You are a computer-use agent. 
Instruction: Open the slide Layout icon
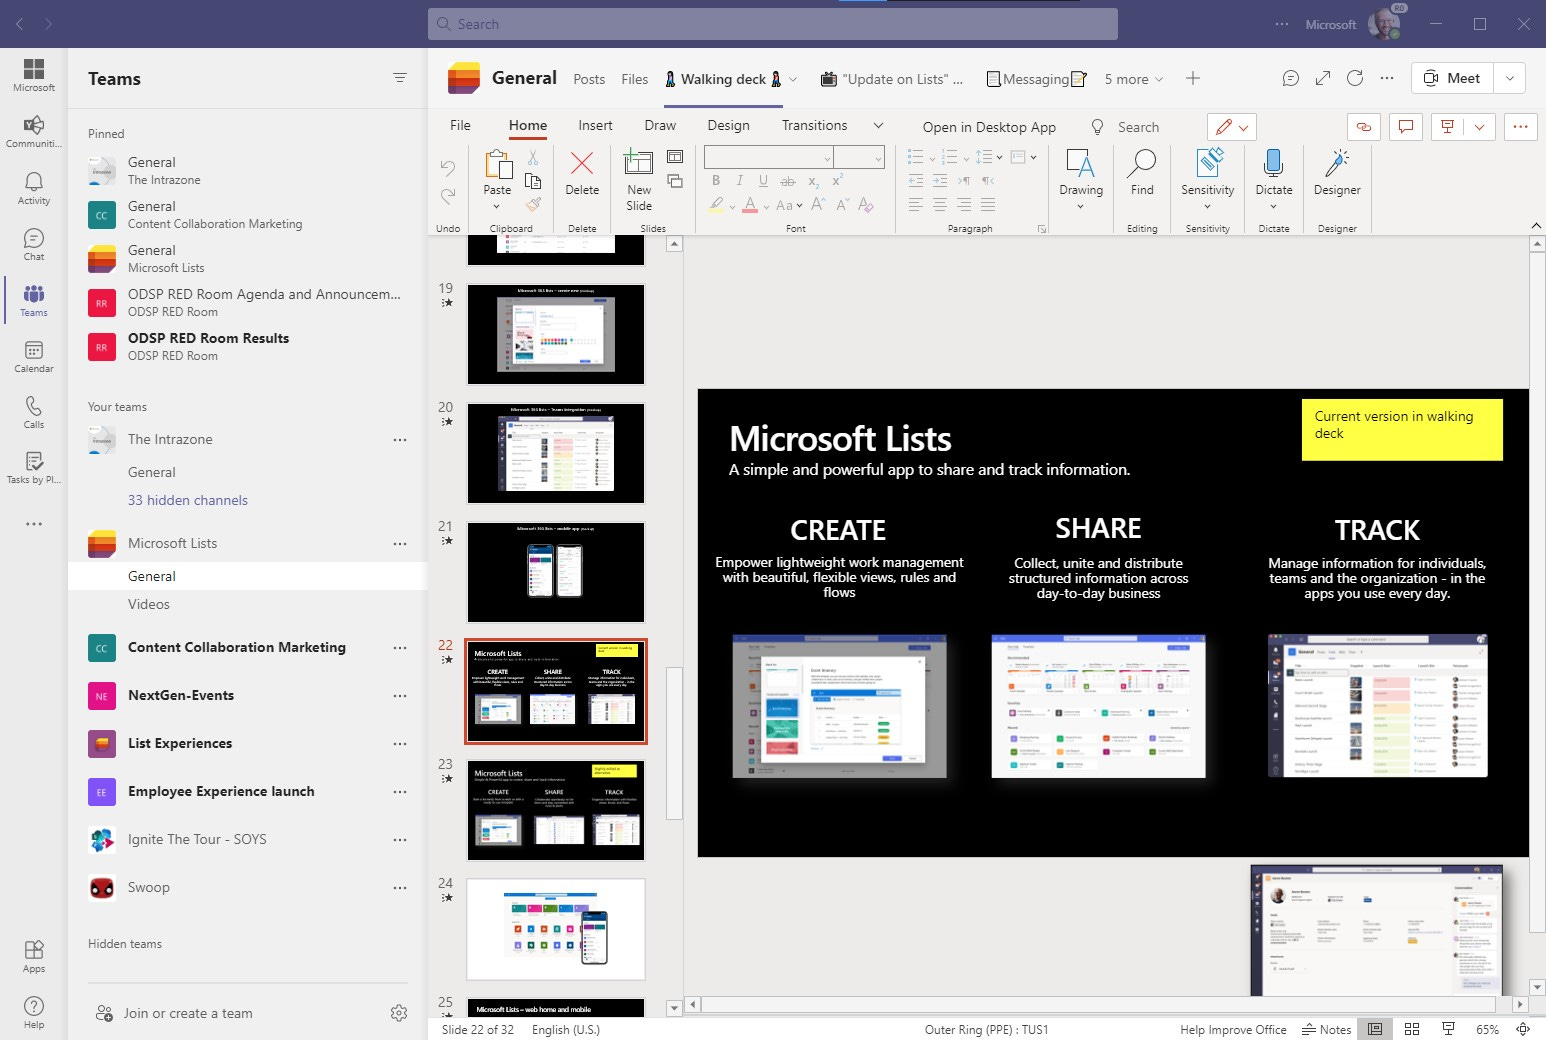coord(675,157)
